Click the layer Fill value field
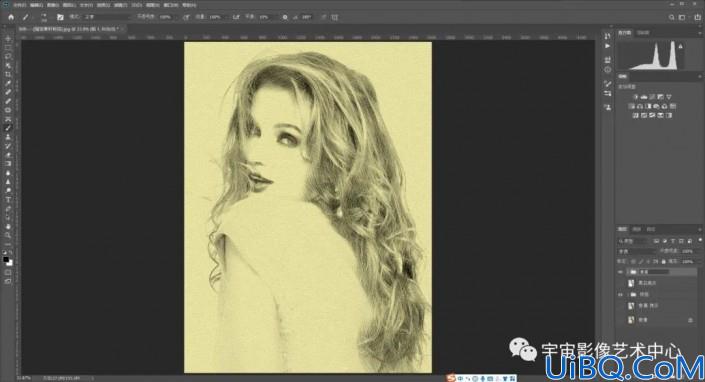Image resolution: width=705 pixels, height=382 pixels. pos(688,262)
